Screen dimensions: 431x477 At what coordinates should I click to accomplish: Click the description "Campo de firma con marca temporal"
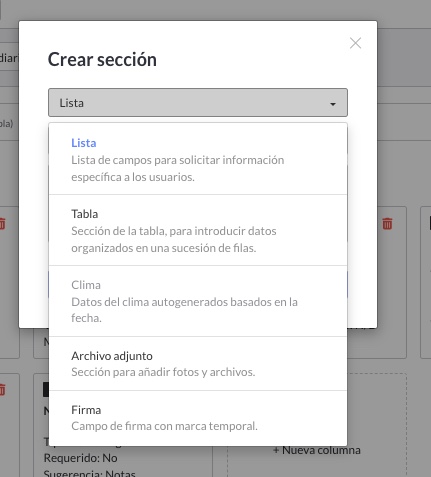(164, 426)
